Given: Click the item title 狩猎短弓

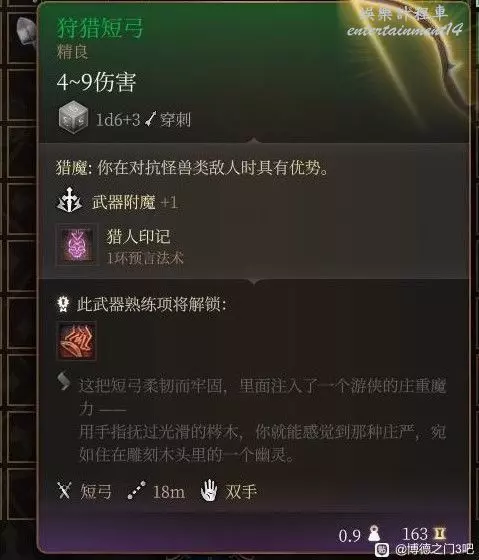Looking at the screenshot, I should tap(100, 28).
